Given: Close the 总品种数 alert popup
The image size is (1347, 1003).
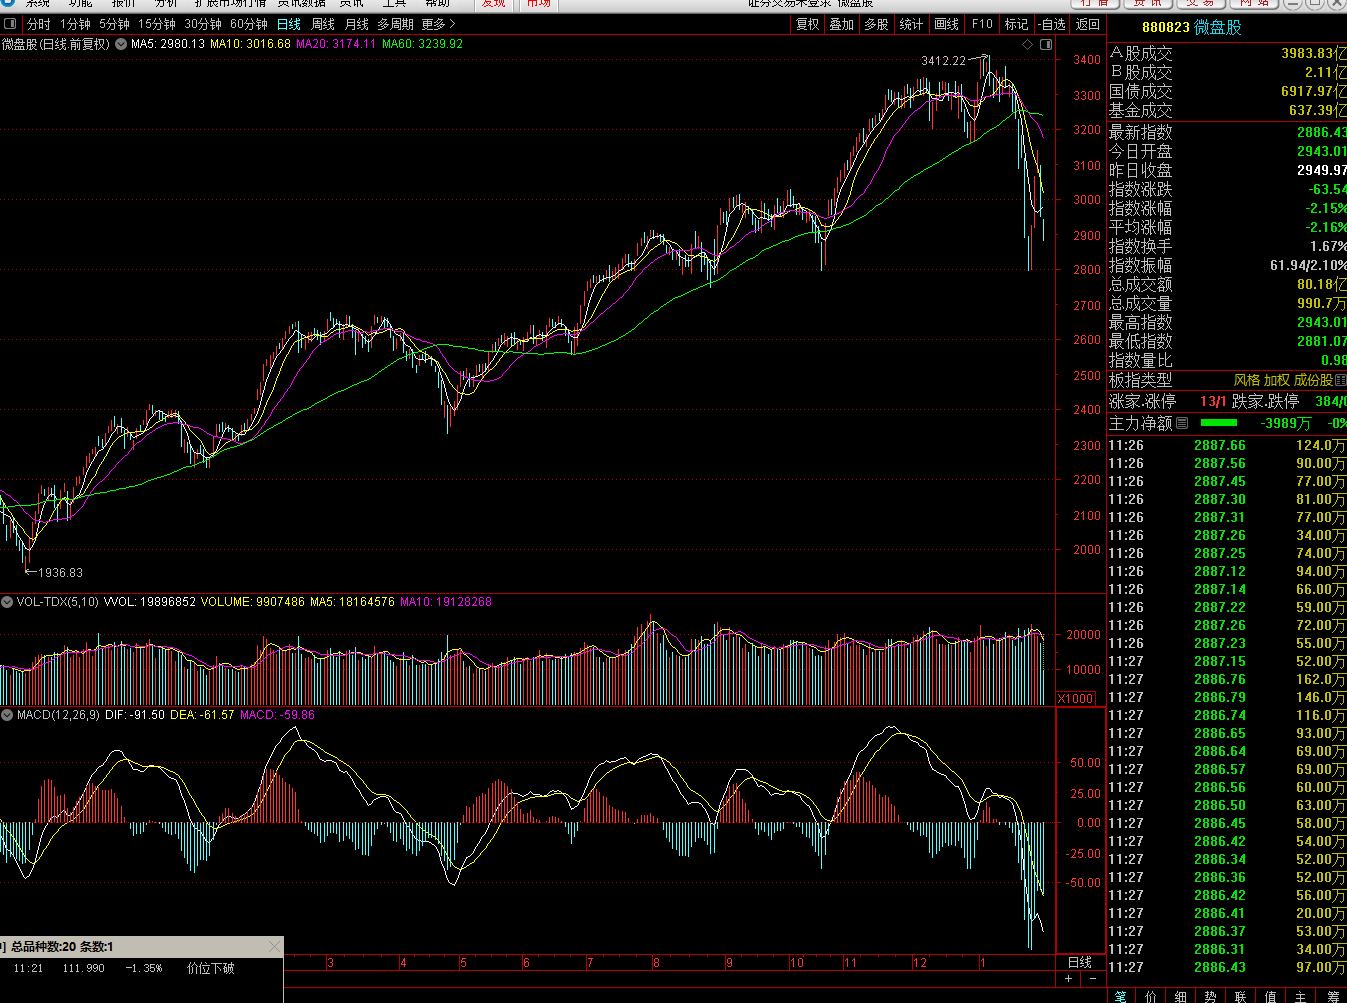Looking at the screenshot, I should click(x=275, y=946).
